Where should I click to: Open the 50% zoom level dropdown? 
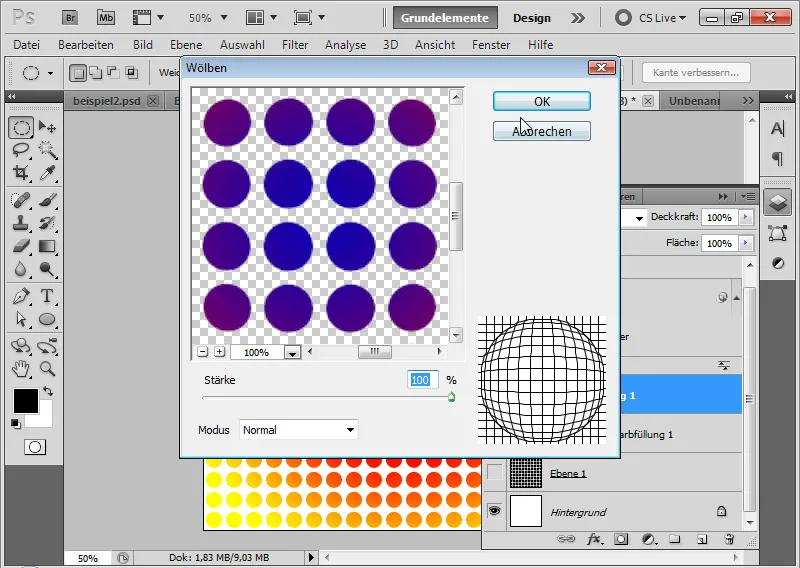tap(224, 18)
